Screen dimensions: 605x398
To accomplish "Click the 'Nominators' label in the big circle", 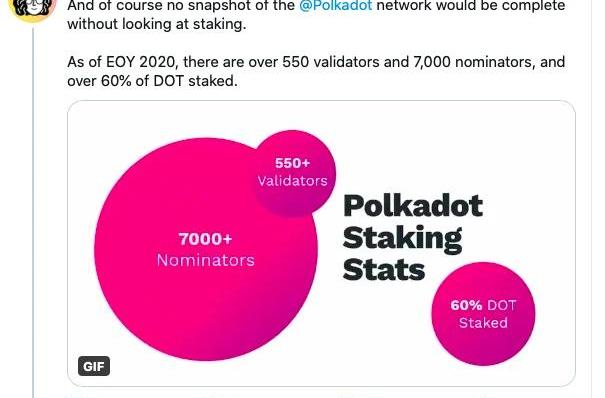I will pyautogui.click(x=206, y=260).
